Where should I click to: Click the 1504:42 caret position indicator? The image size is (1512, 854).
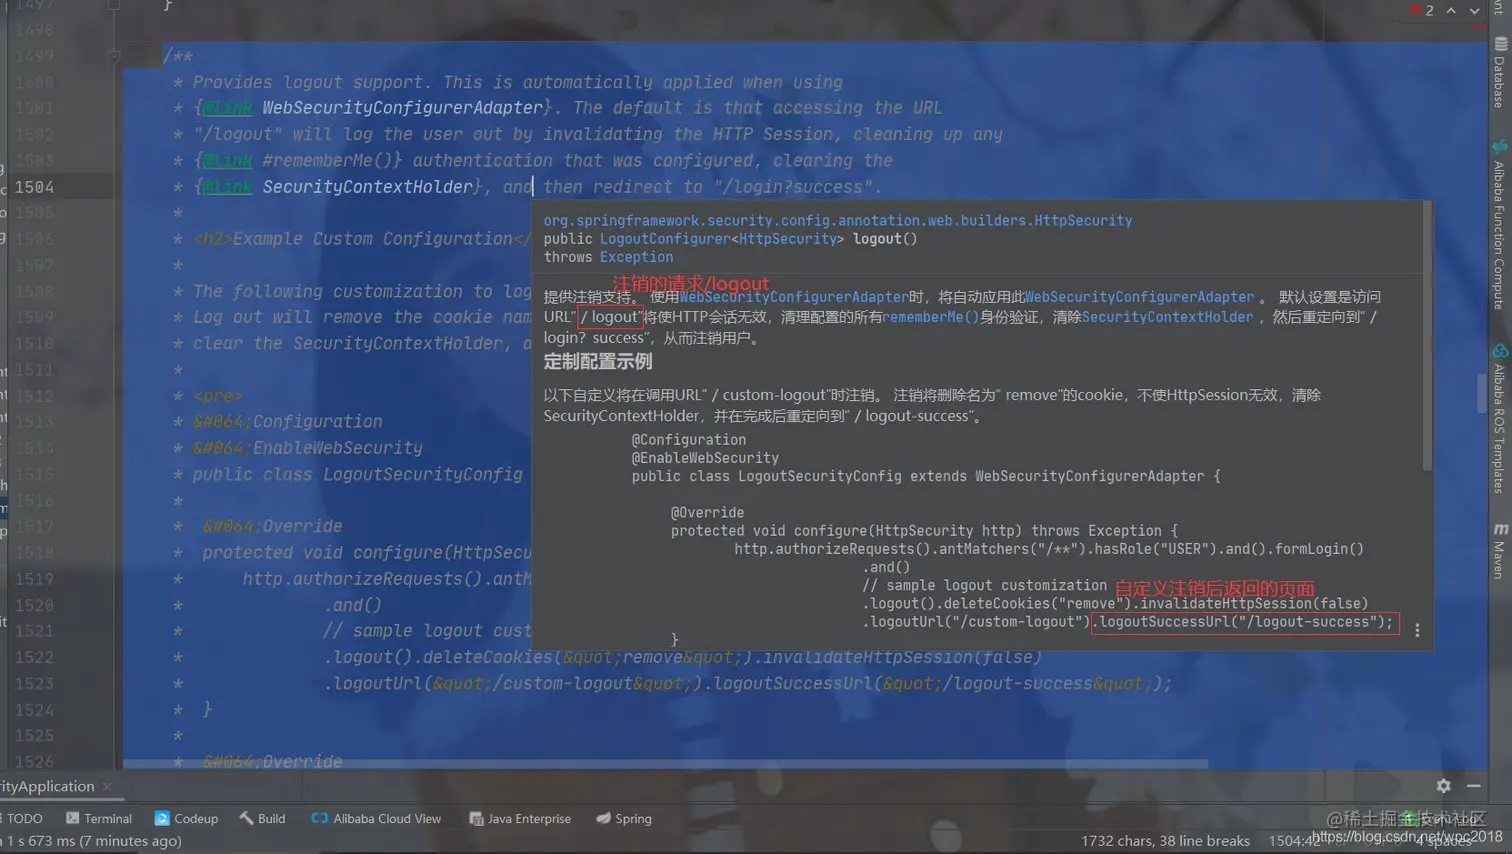[x=1294, y=841]
